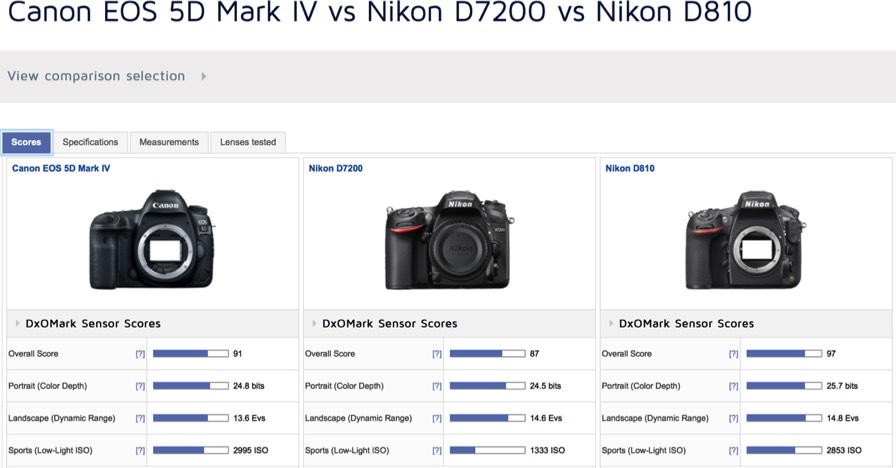Click Nikon D810 Overall Score bar showing 97
Image resolution: width=896 pixels, height=468 pixels.
click(x=784, y=354)
